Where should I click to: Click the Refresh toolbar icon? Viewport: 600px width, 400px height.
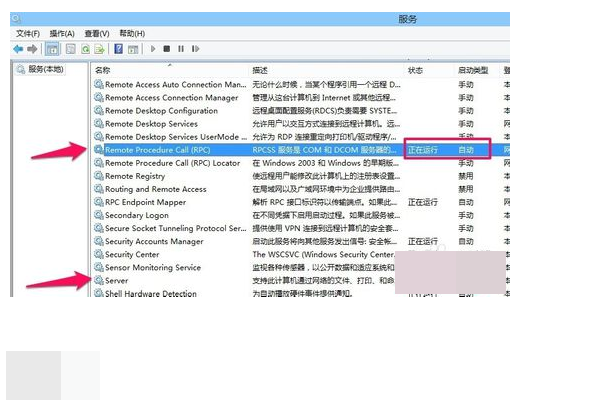pyautogui.click(x=86, y=48)
